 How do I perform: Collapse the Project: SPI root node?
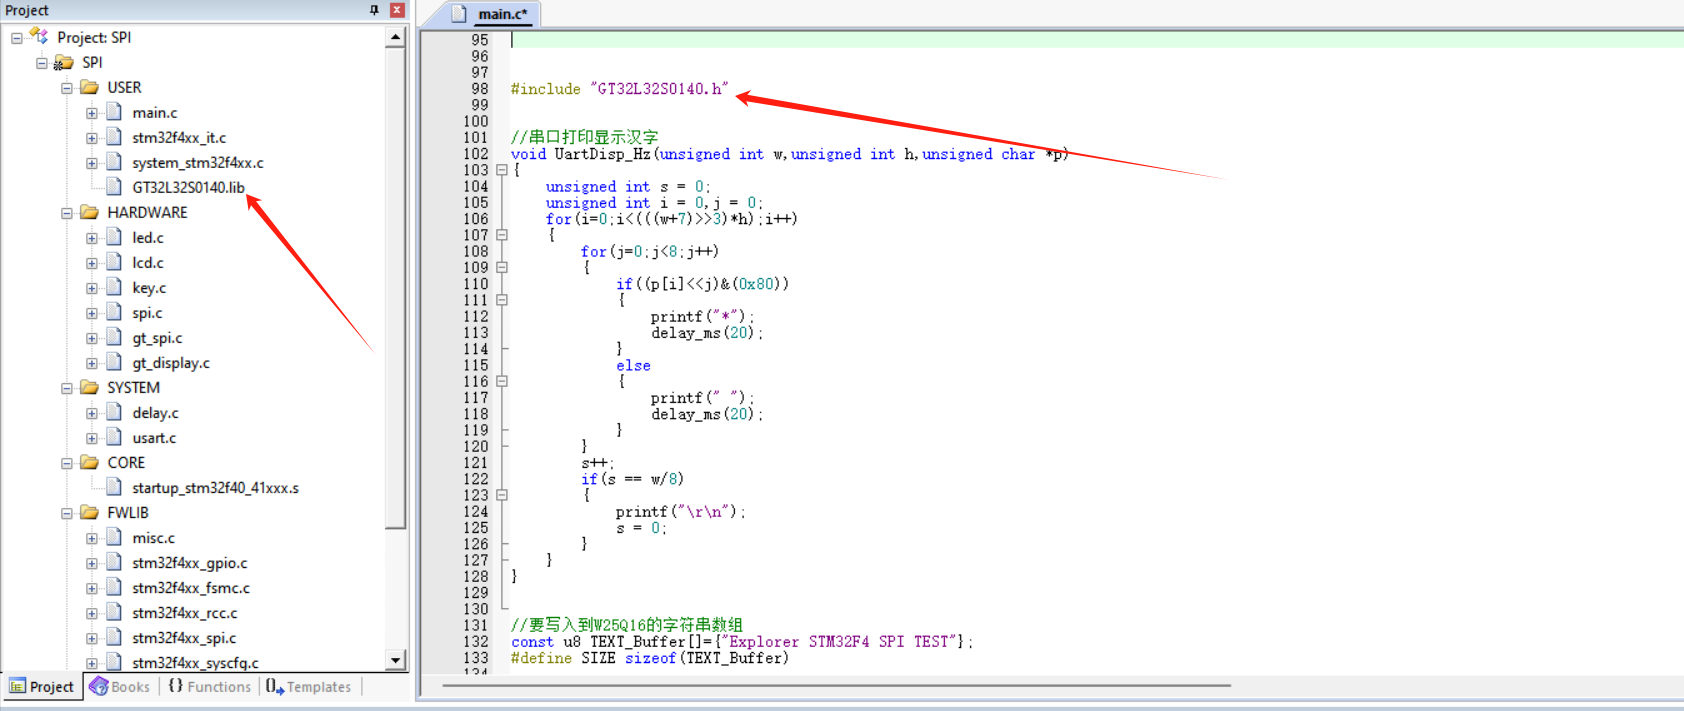17,38
